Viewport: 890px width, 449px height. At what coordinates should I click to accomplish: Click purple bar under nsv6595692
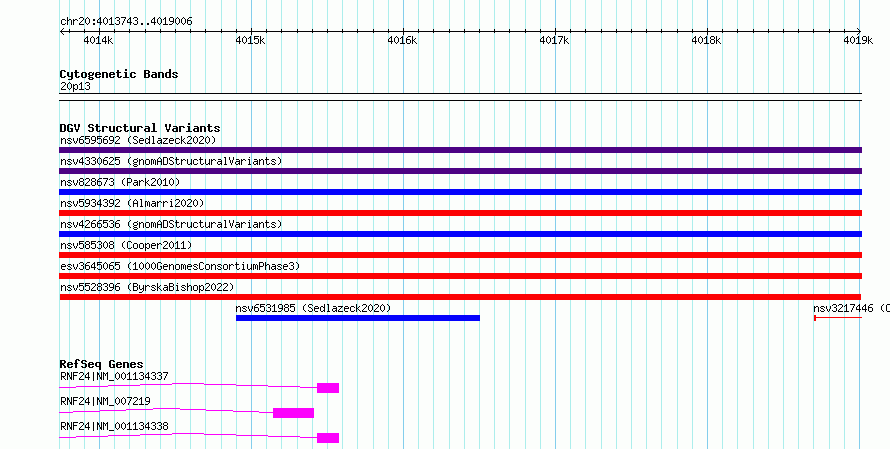click(460, 150)
